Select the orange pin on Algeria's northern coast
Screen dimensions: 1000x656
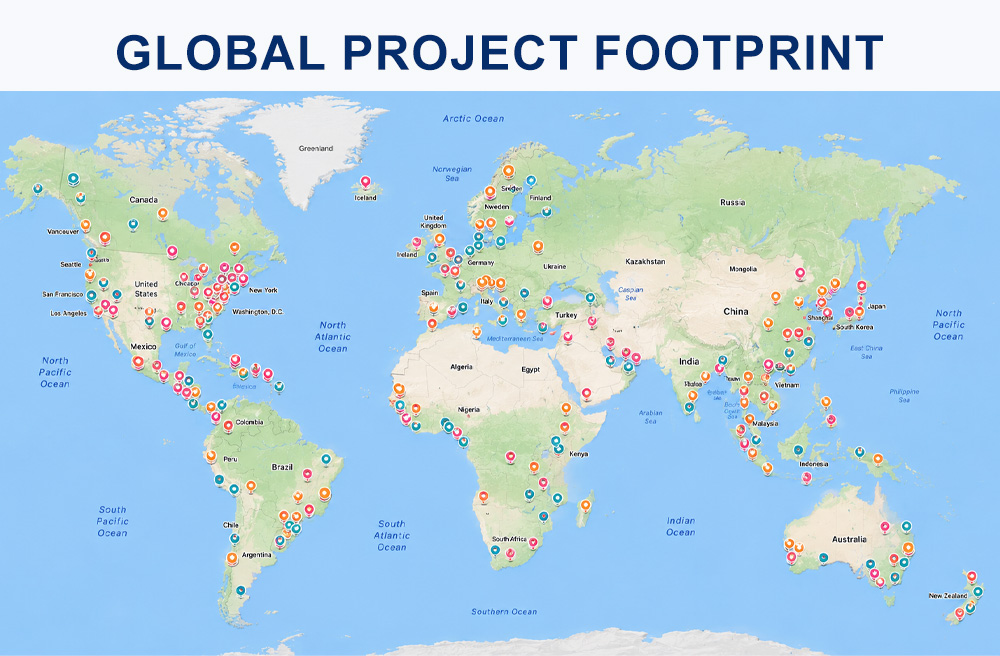pyautogui.click(x=476, y=332)
